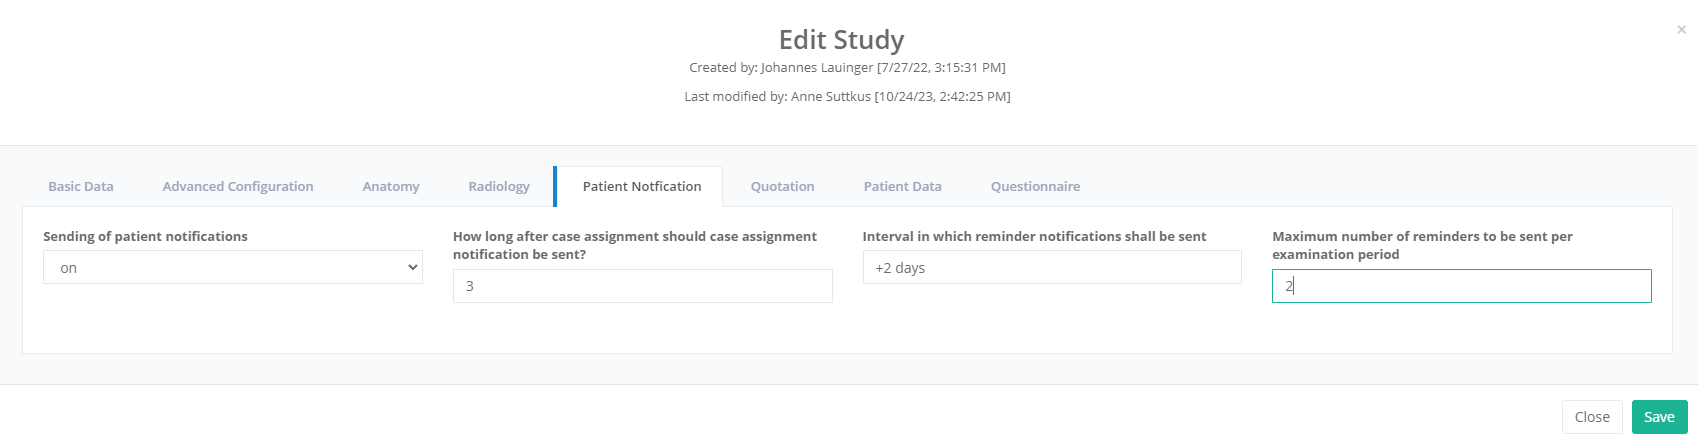The height and width of the screenshot is (442, 1698).
Task: Go to the Anatomy tab
Action: (391, 187)
